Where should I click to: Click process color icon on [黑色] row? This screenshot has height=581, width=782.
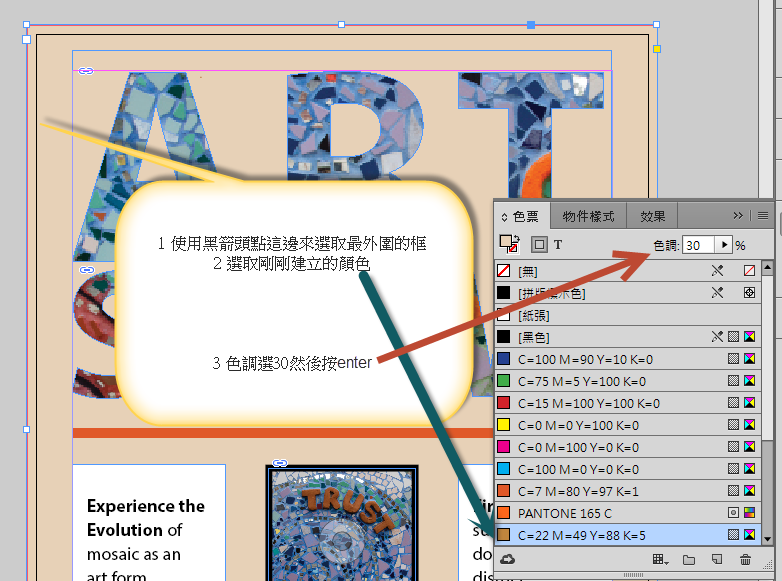click(x=733, y=336)
